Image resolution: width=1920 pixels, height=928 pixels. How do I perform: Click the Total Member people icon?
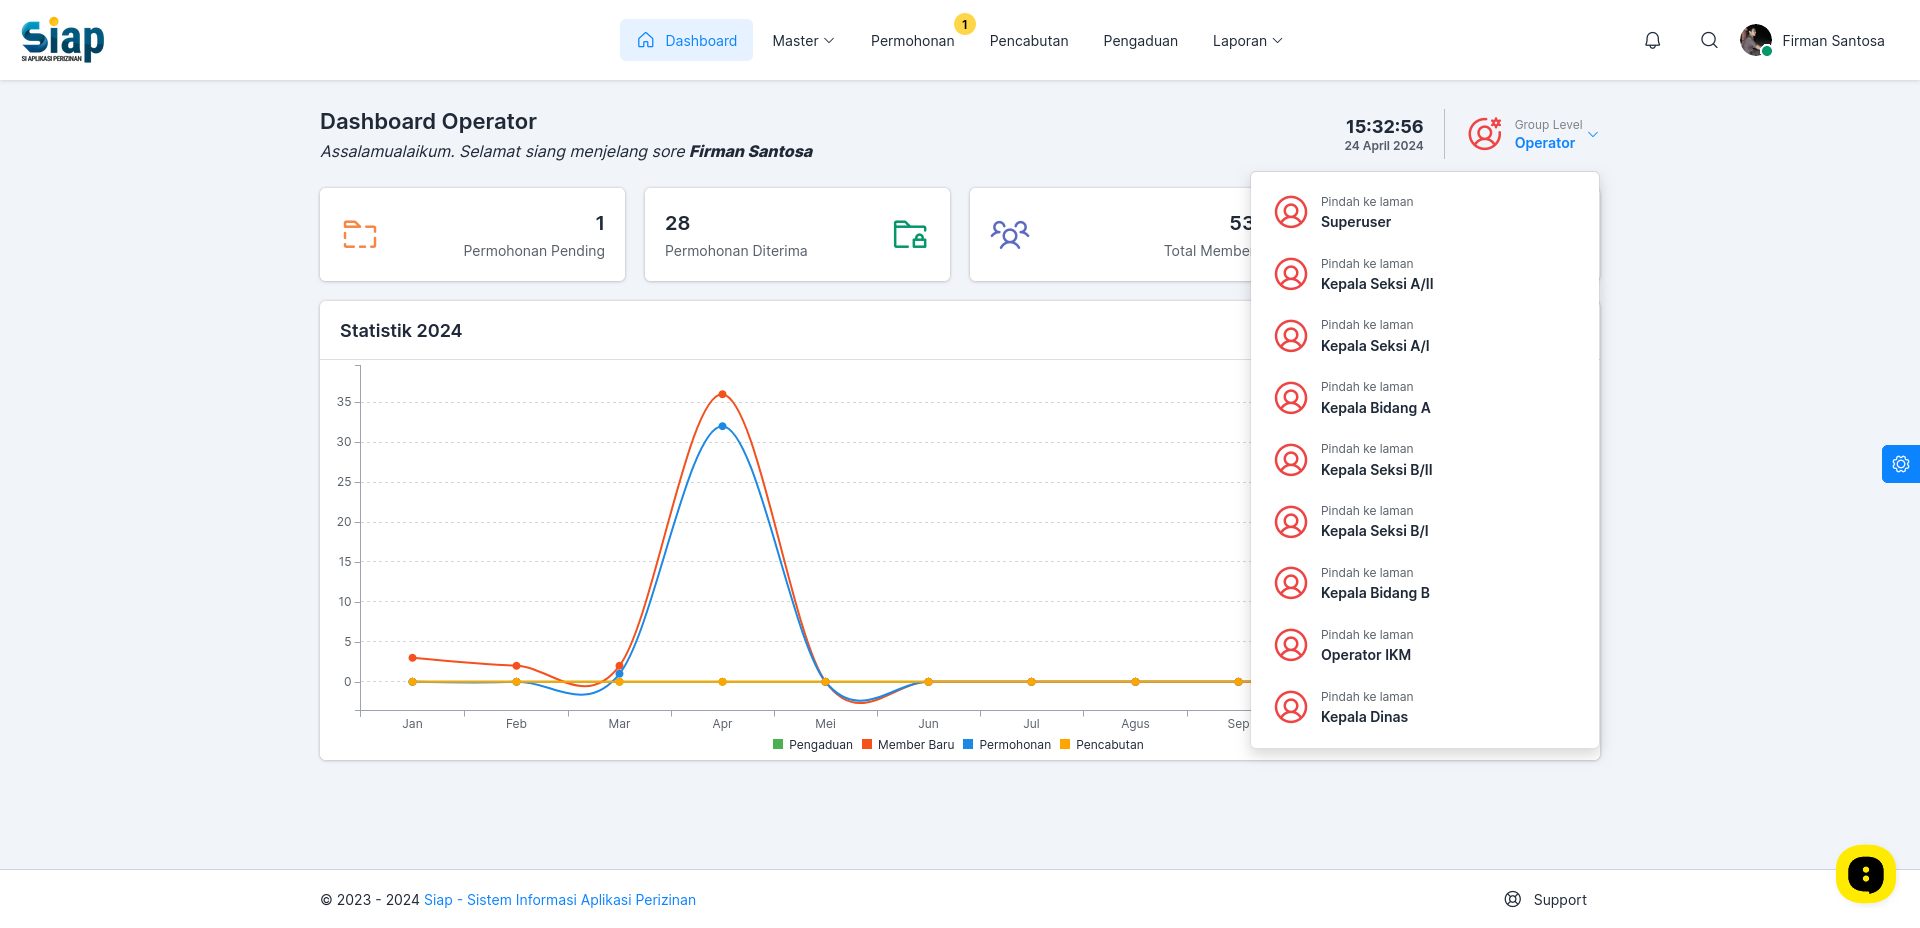coord(1010,234)
